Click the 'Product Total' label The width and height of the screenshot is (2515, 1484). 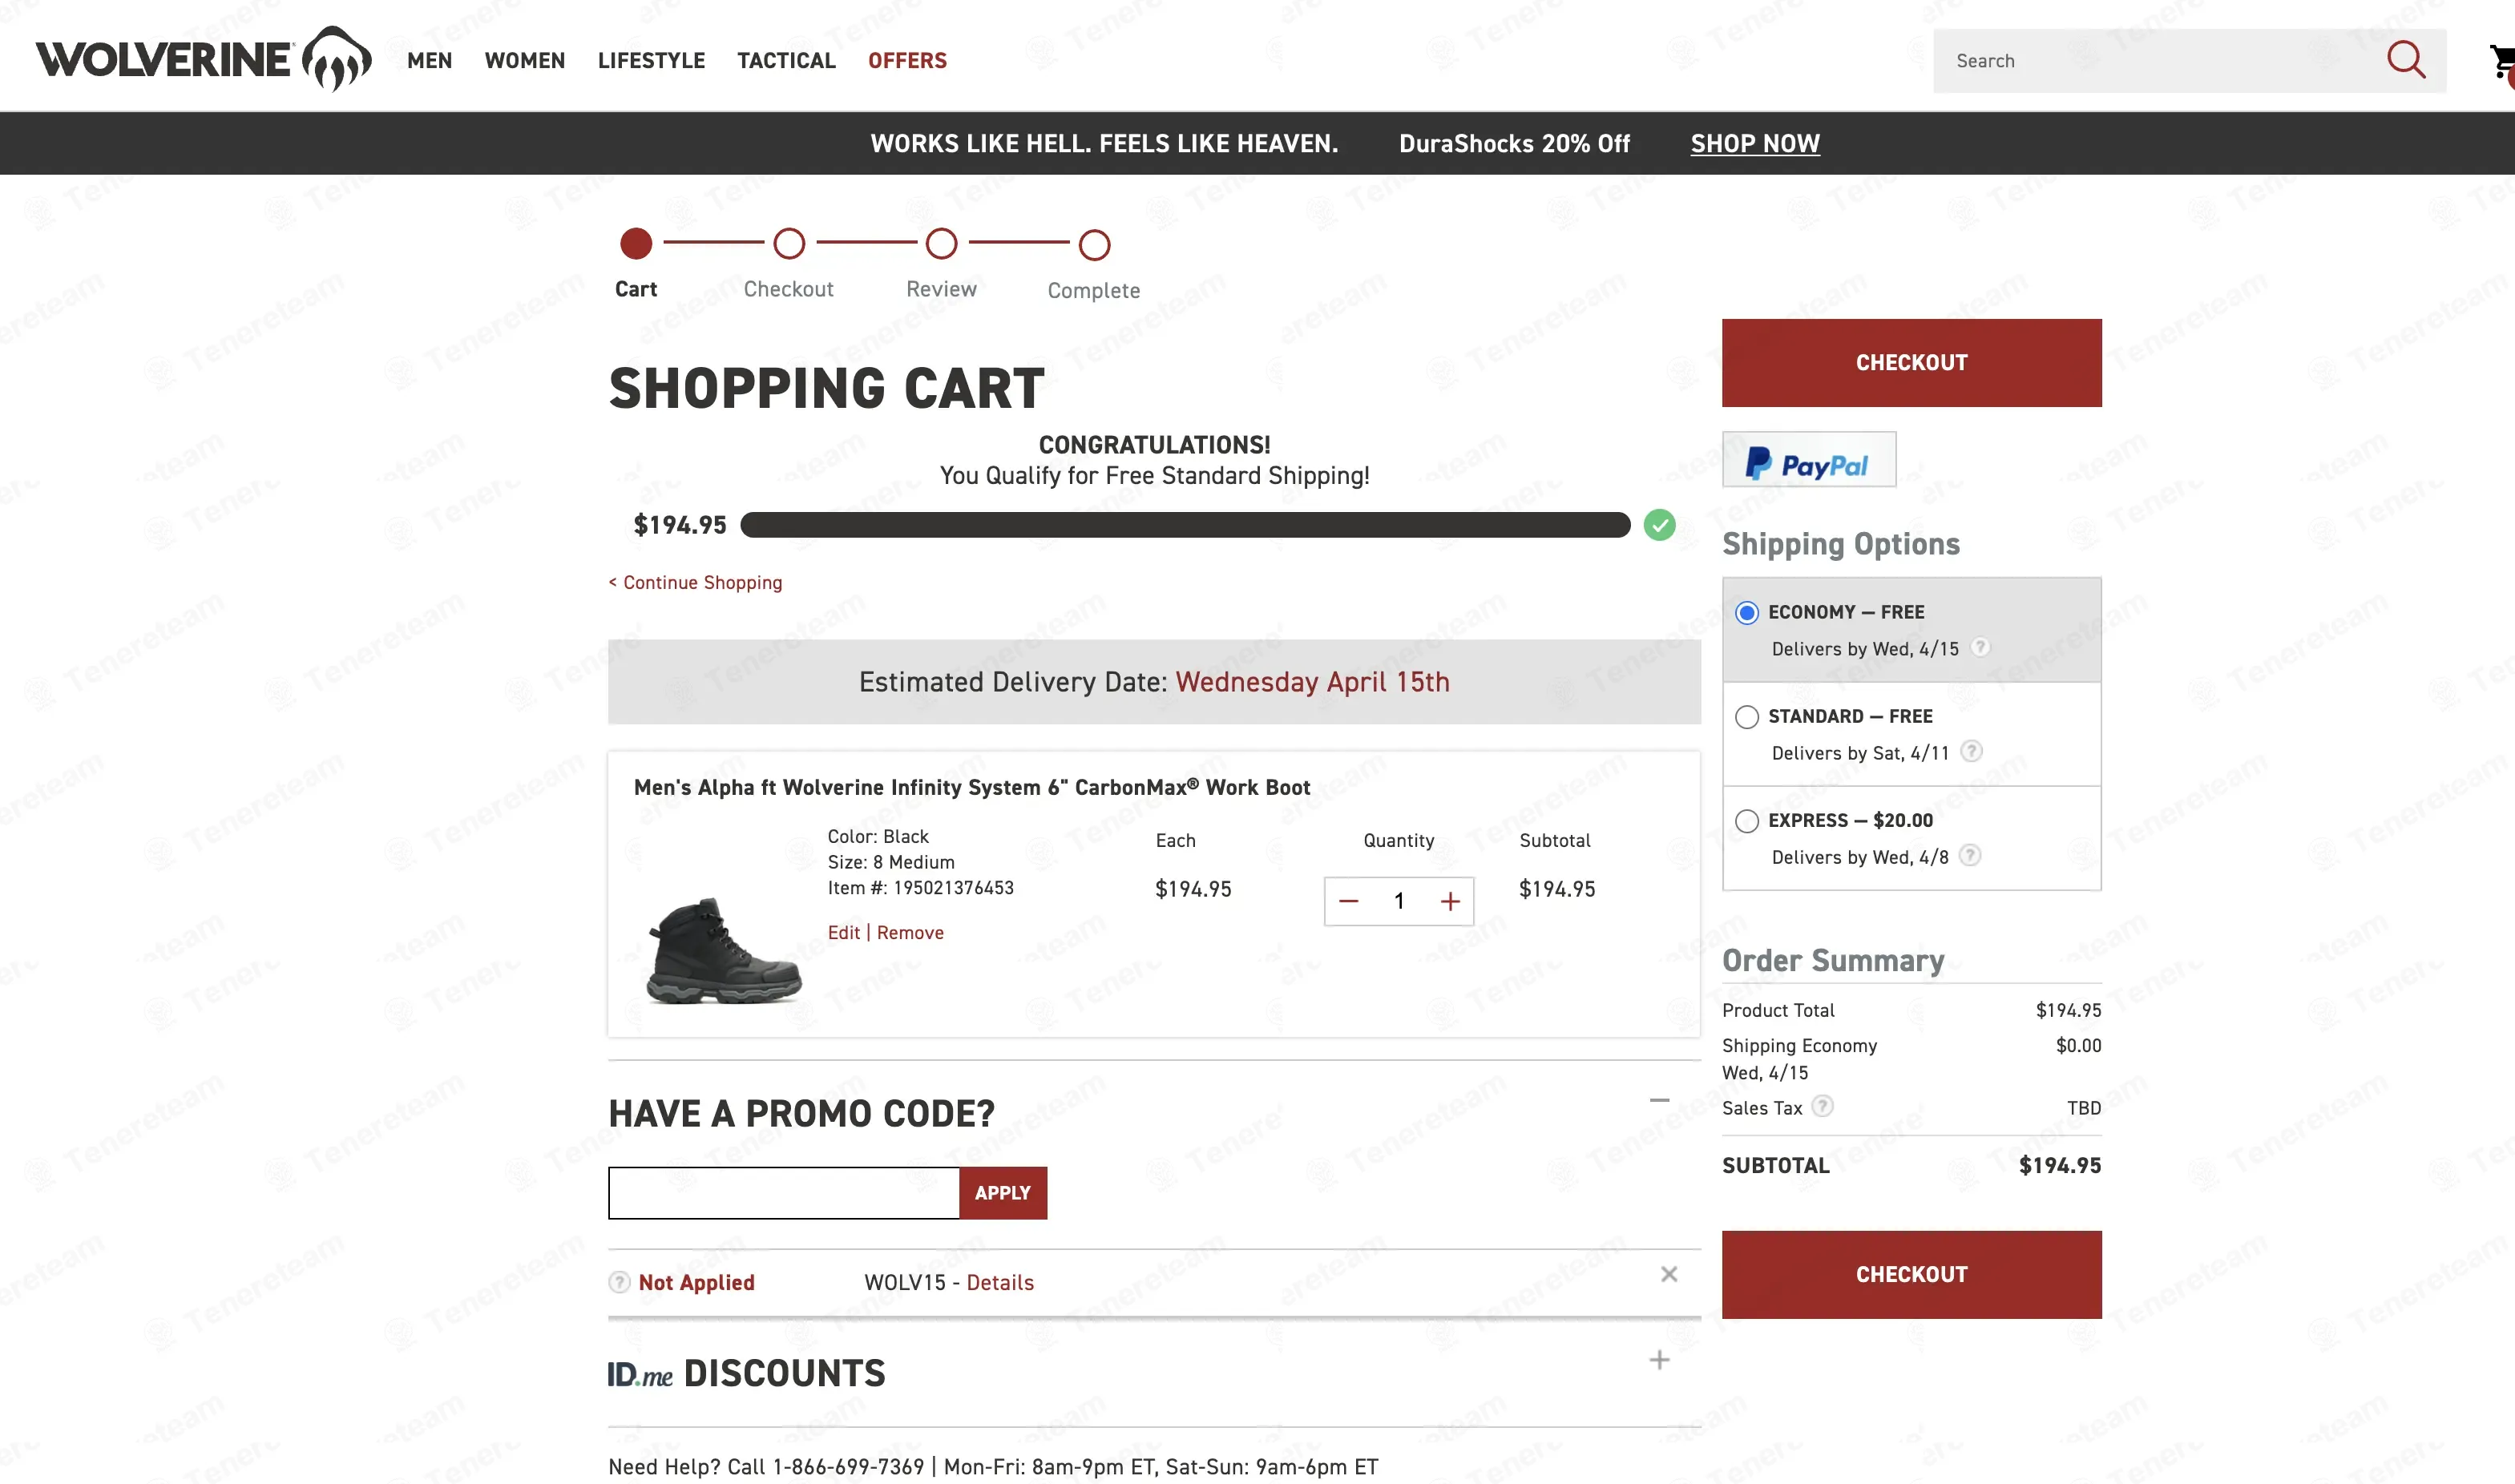(x=1778, y=1010)
